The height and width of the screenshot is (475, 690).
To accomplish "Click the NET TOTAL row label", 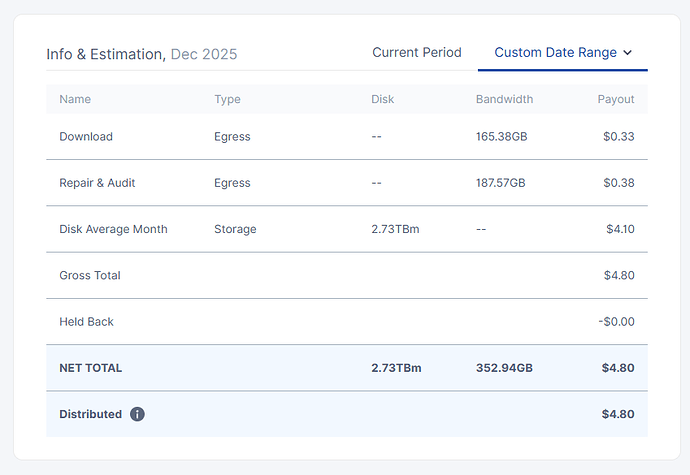I will click(x=91, y=368).
